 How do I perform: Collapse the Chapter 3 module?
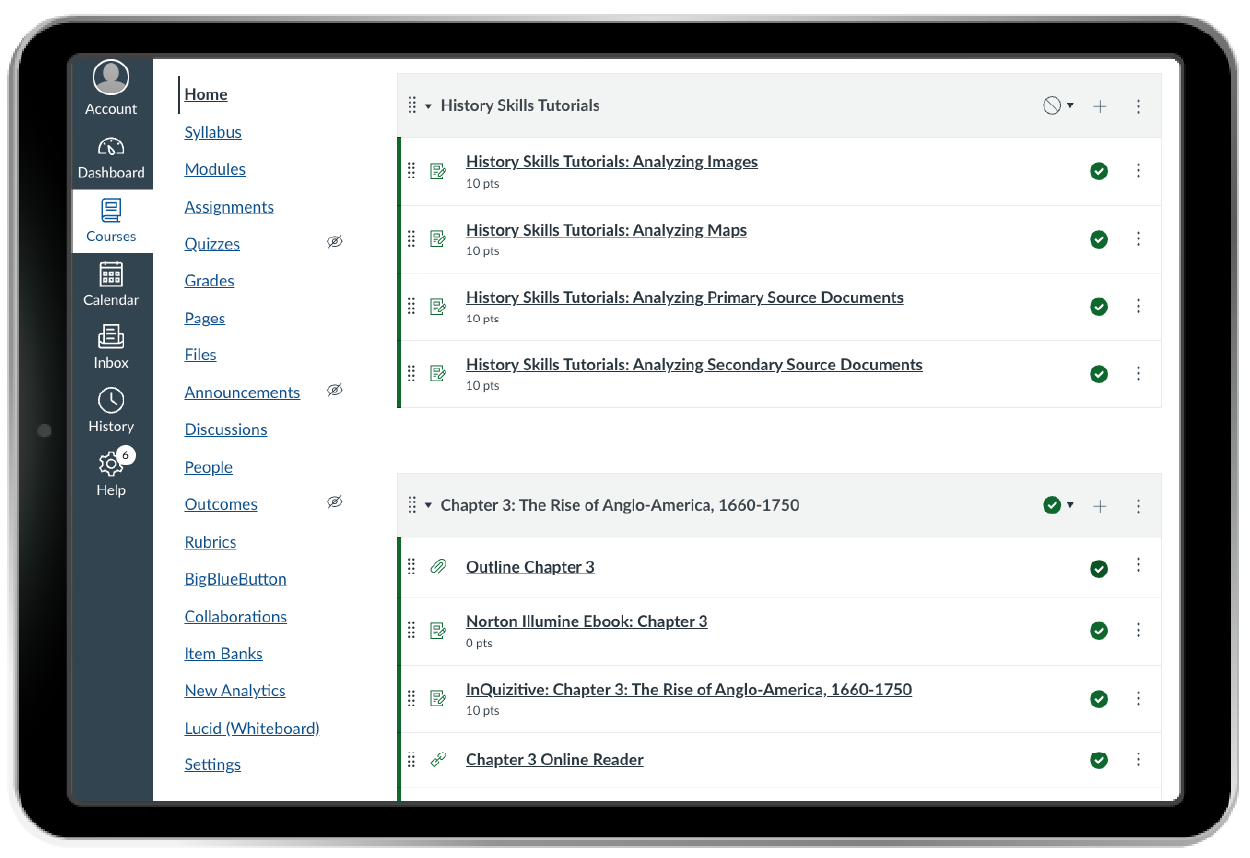pos(429,506)
